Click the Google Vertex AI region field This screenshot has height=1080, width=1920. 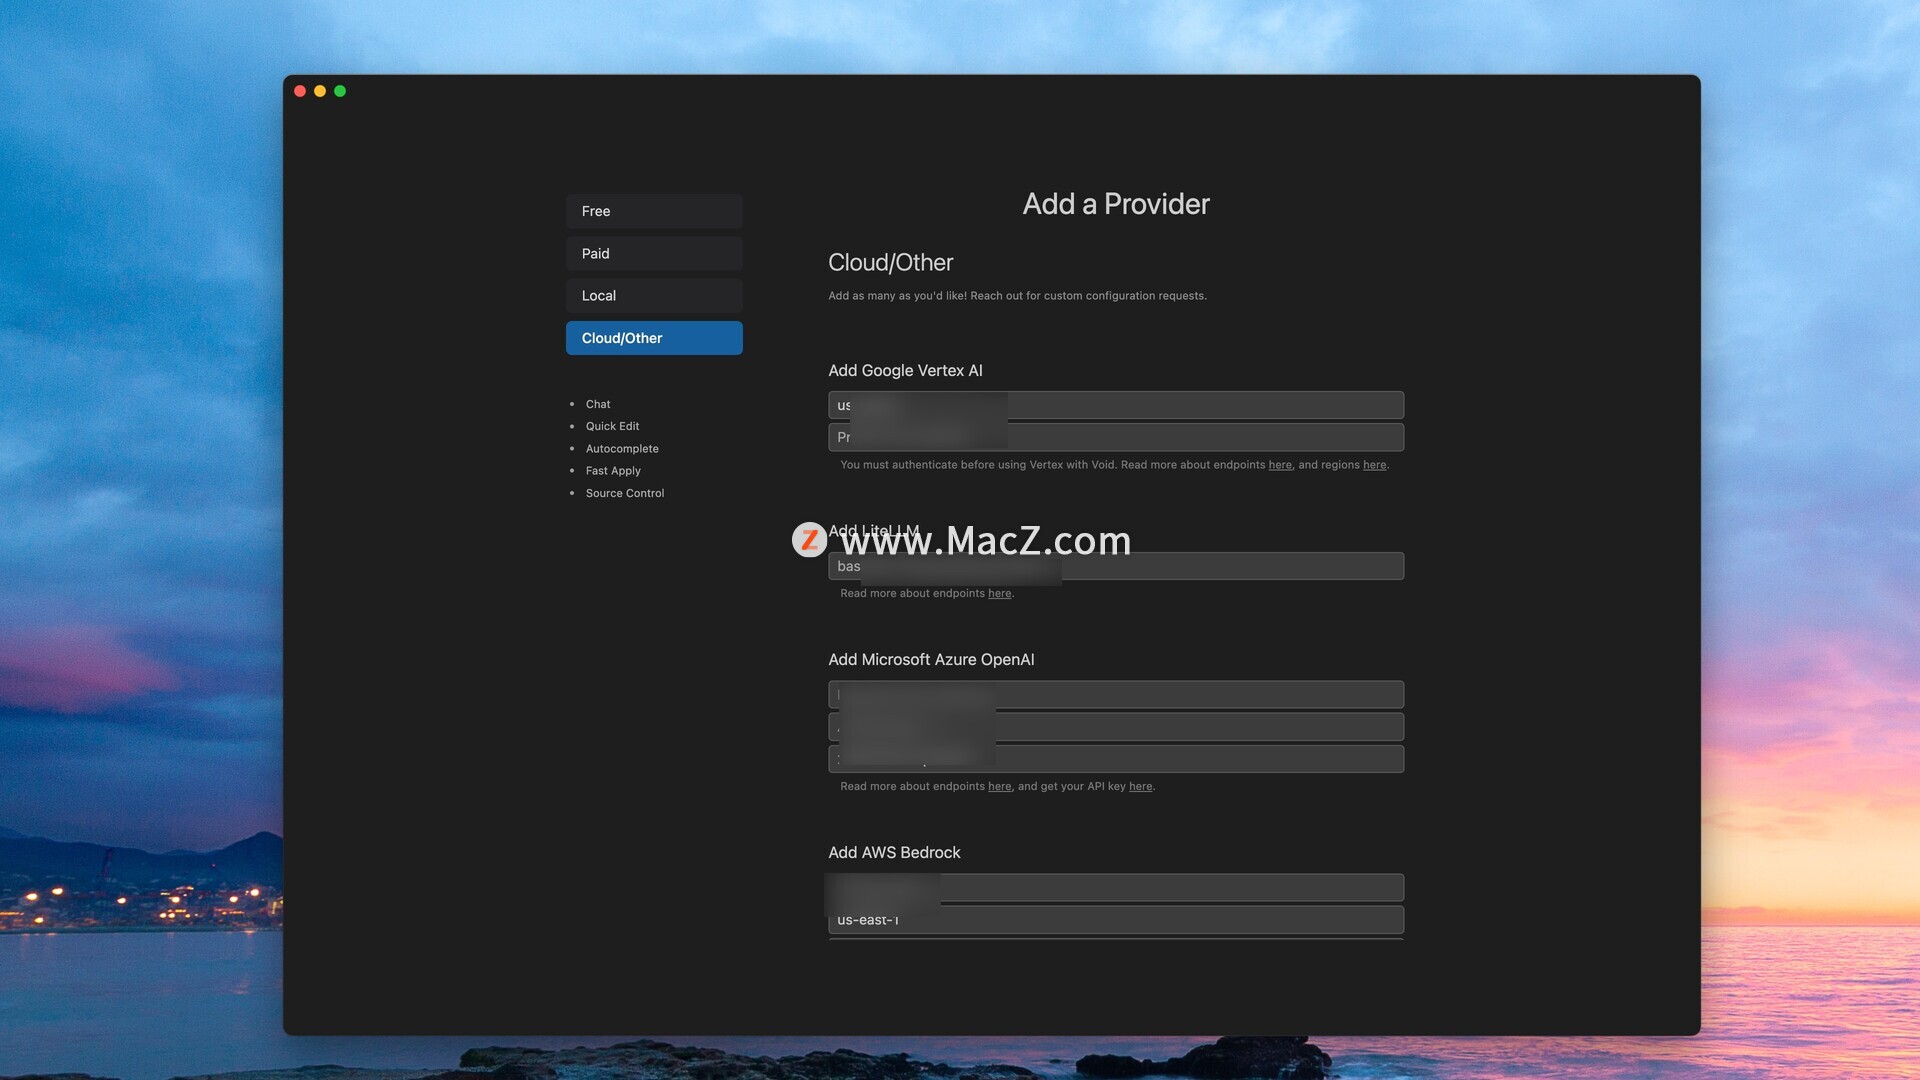coord(1116,405)
